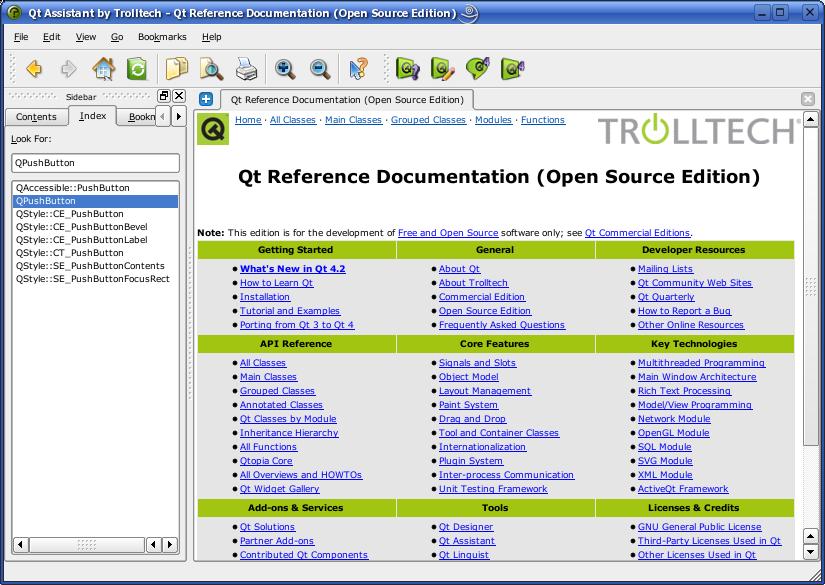Screen dimensions: 825x585
Task: Open Find in Text magnifier icon
Action: tap(212, 69)
